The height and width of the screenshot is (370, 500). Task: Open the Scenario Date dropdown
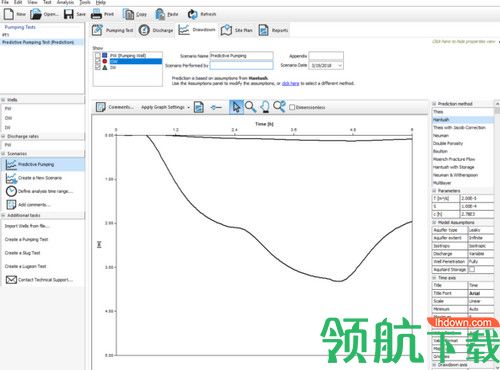tap(340, 66)
